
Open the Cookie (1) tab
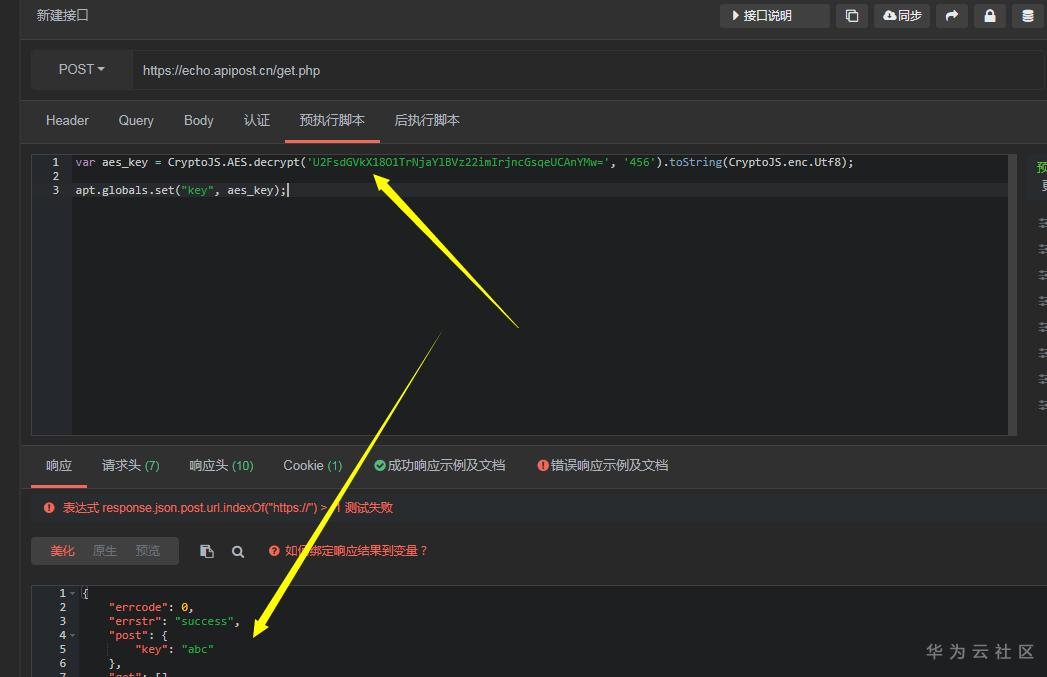[x=312, y=466]
